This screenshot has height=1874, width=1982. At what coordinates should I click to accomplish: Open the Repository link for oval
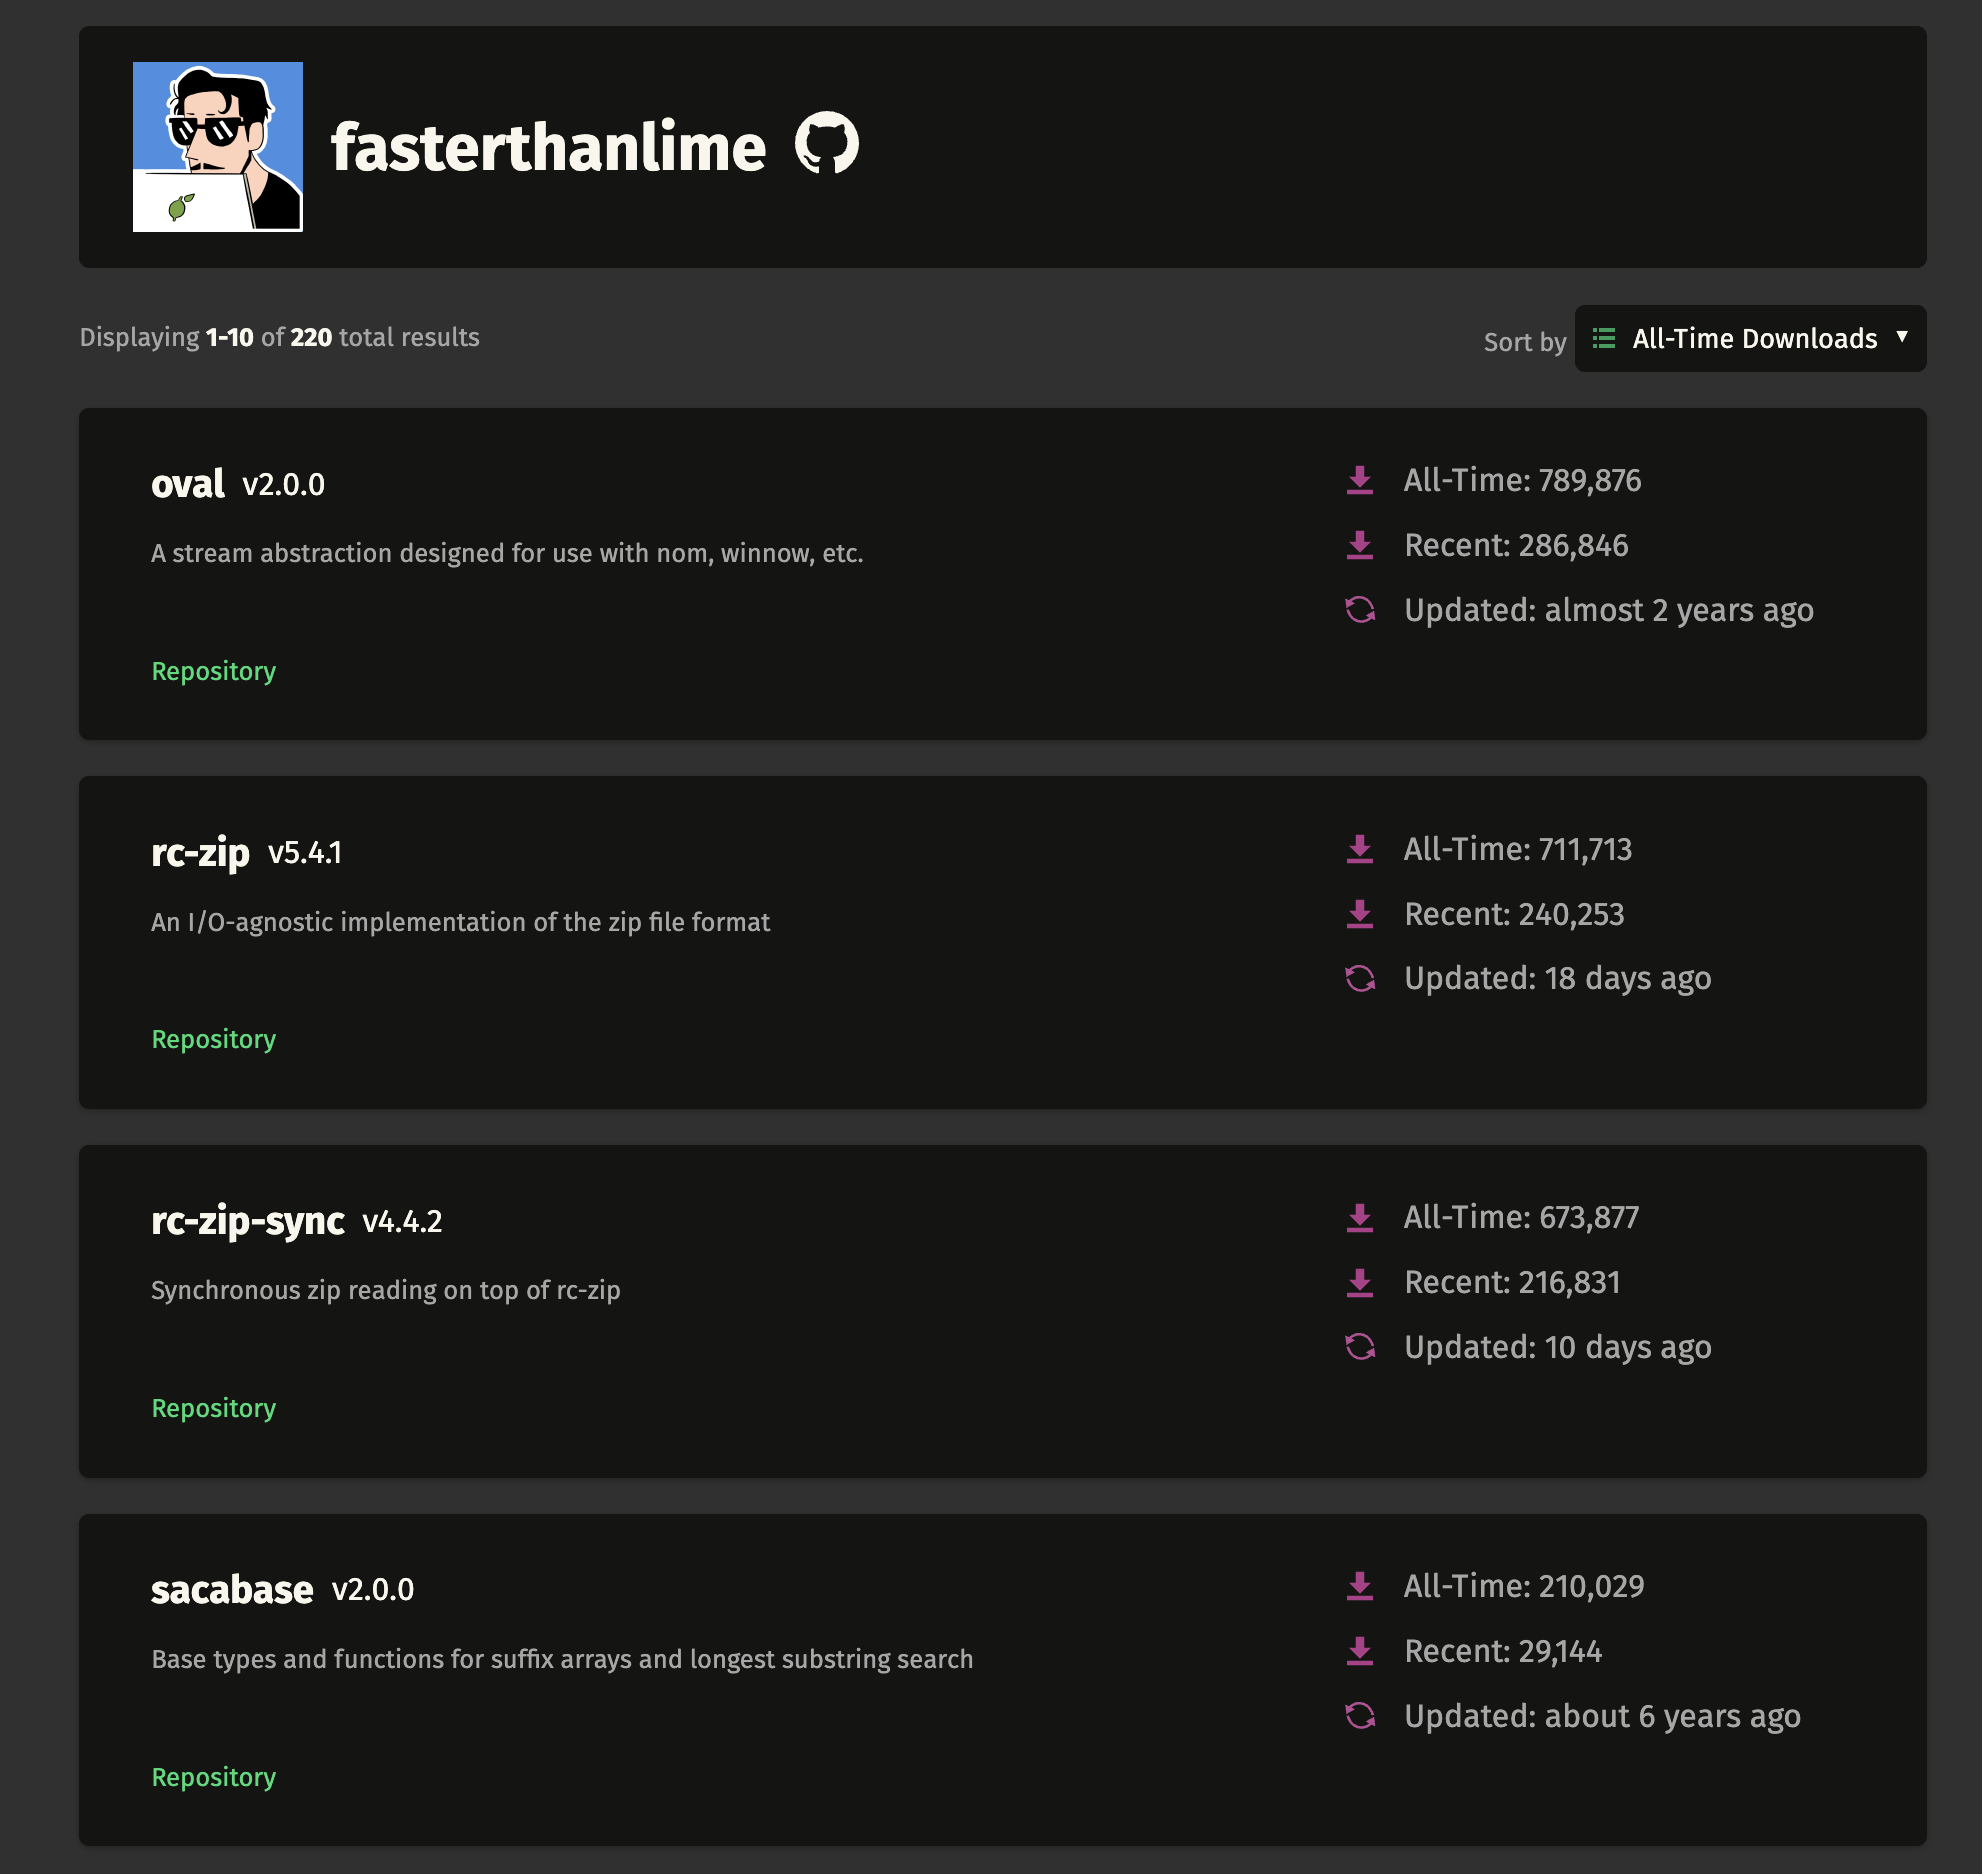pos(213,671)
